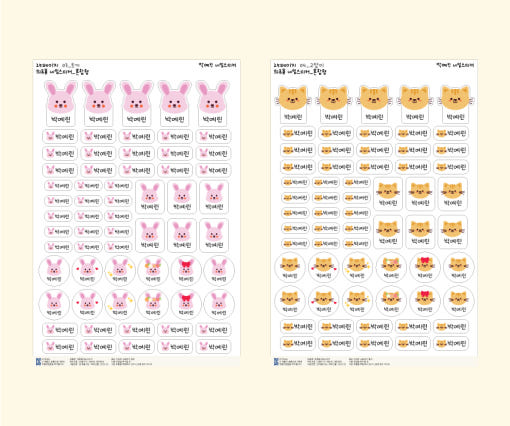Click the name sticker label at rabbit sheet top-right
The width and height of the screenshot is (510, 426).
pos(217,65)
